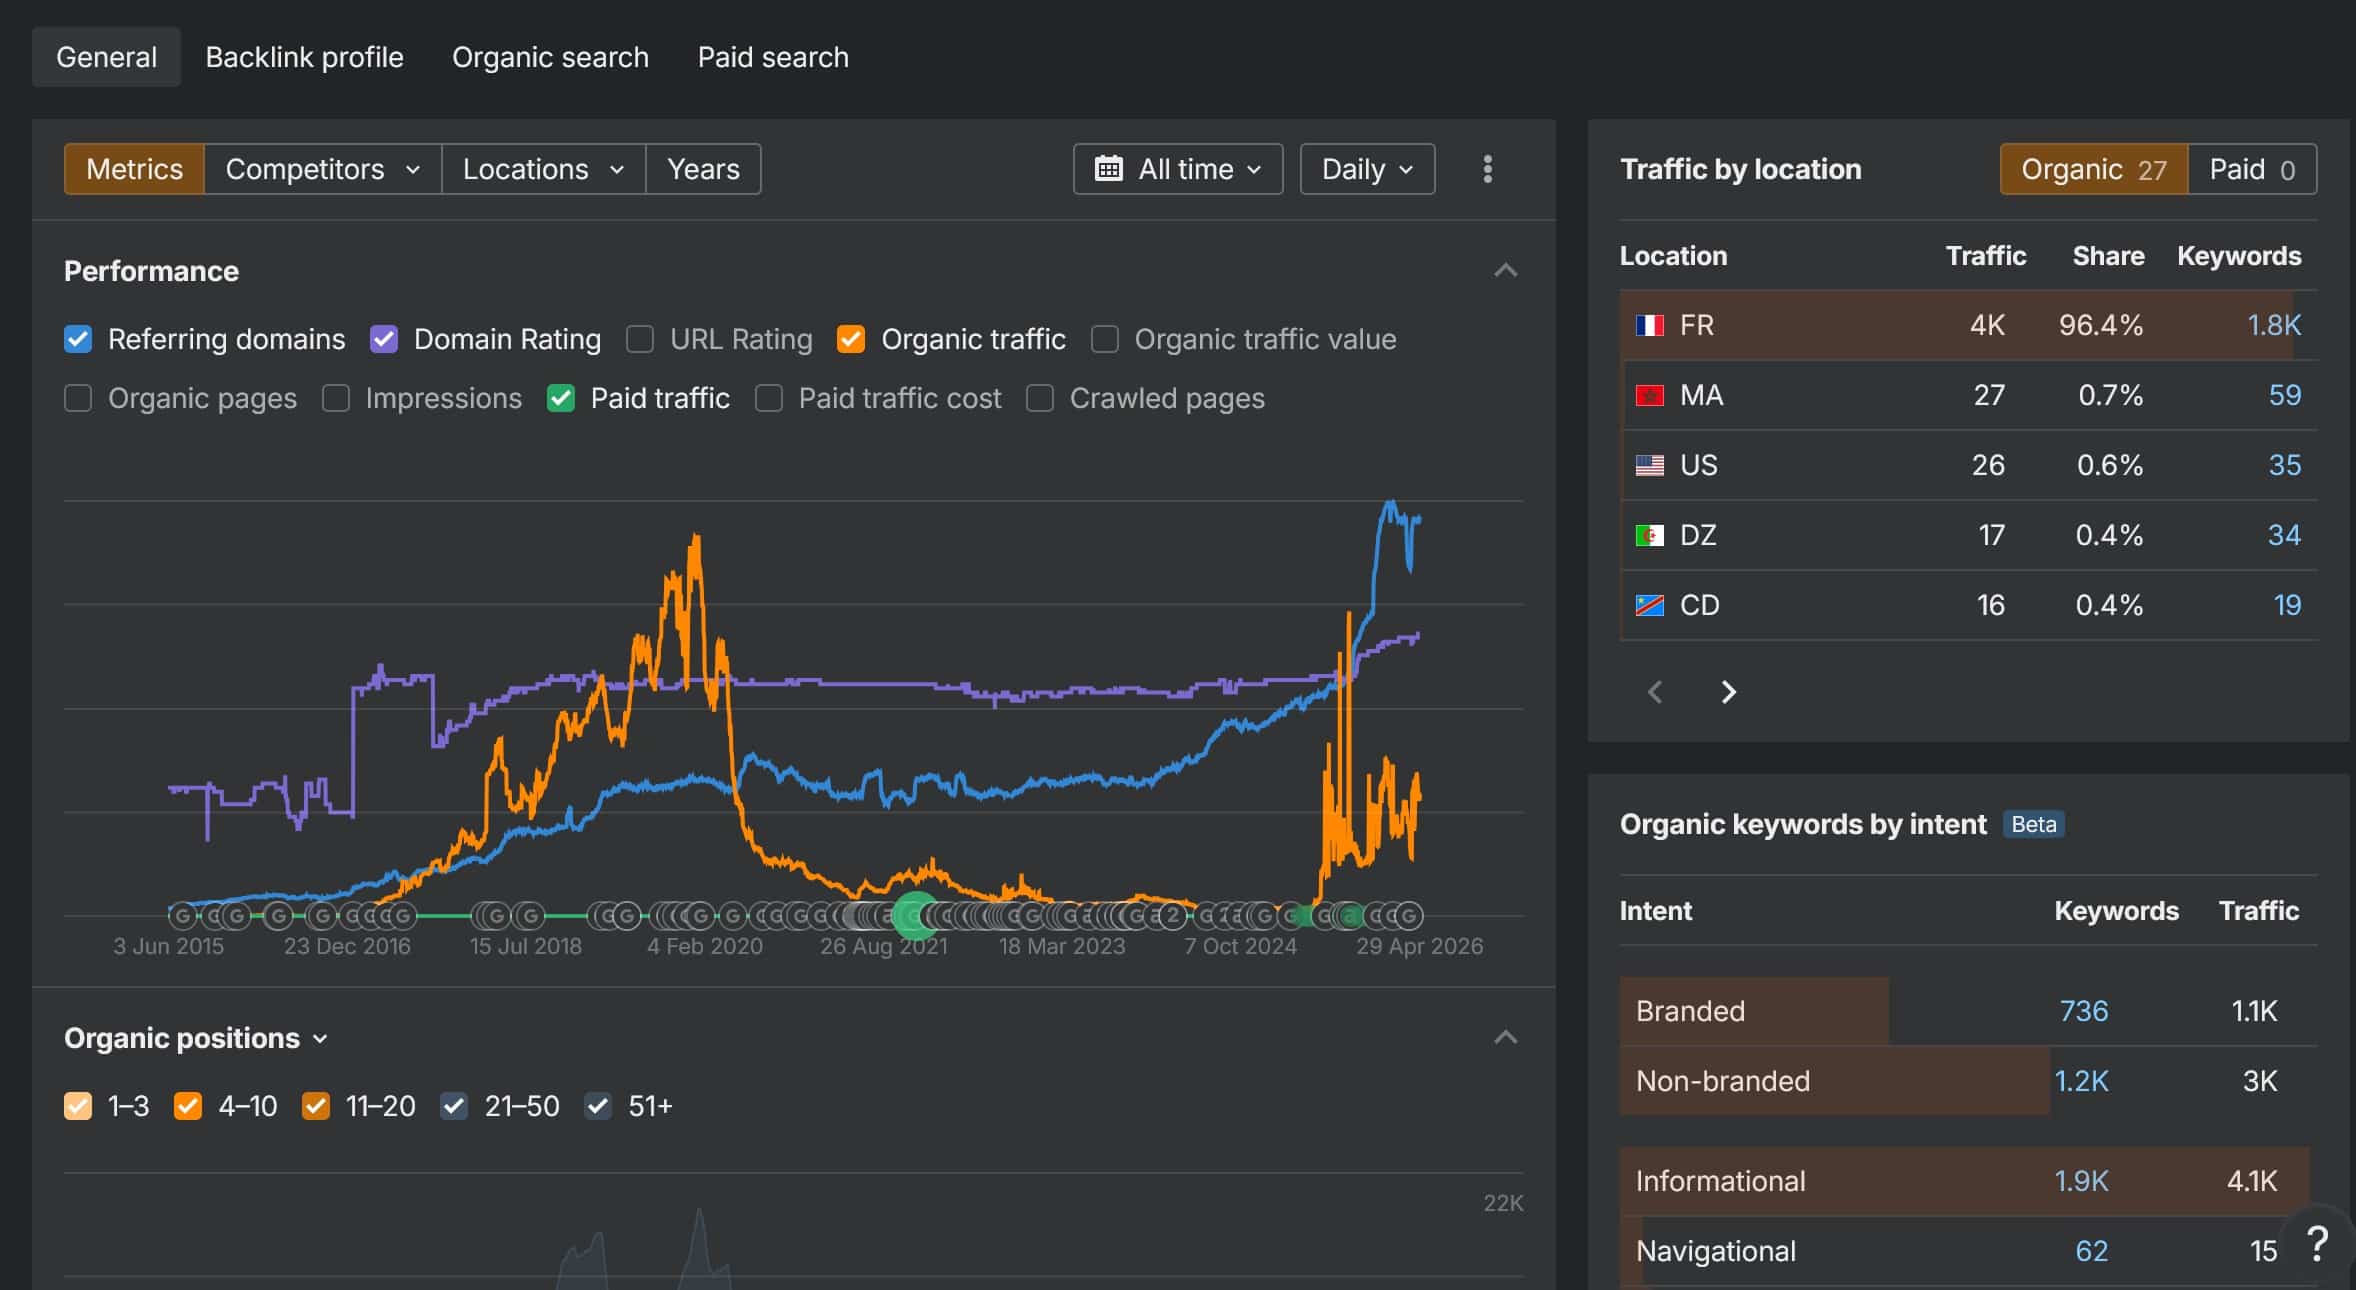
Task: Enable Organic traffic value checkbox
Action: tap(1105, 339)
